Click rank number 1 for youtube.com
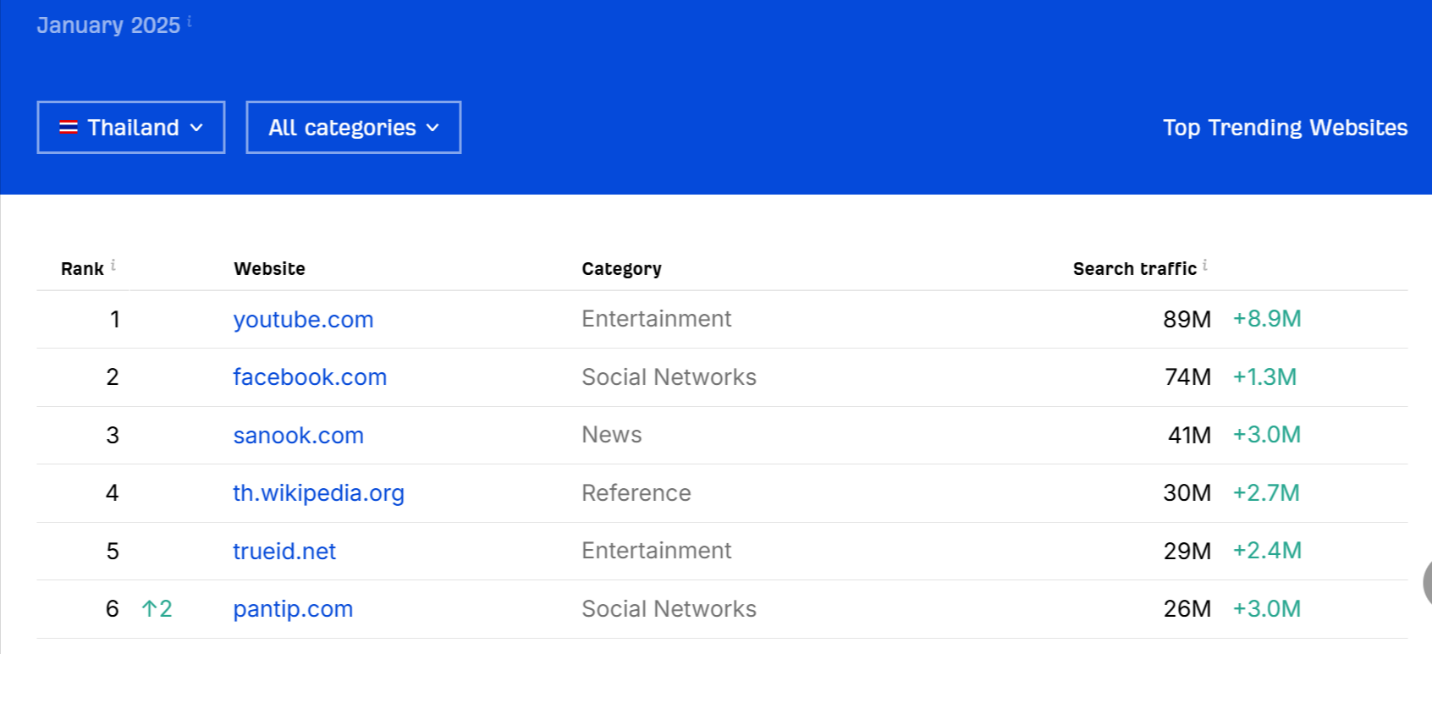Viewport: 1432px width, 703px height. point(115,319)
